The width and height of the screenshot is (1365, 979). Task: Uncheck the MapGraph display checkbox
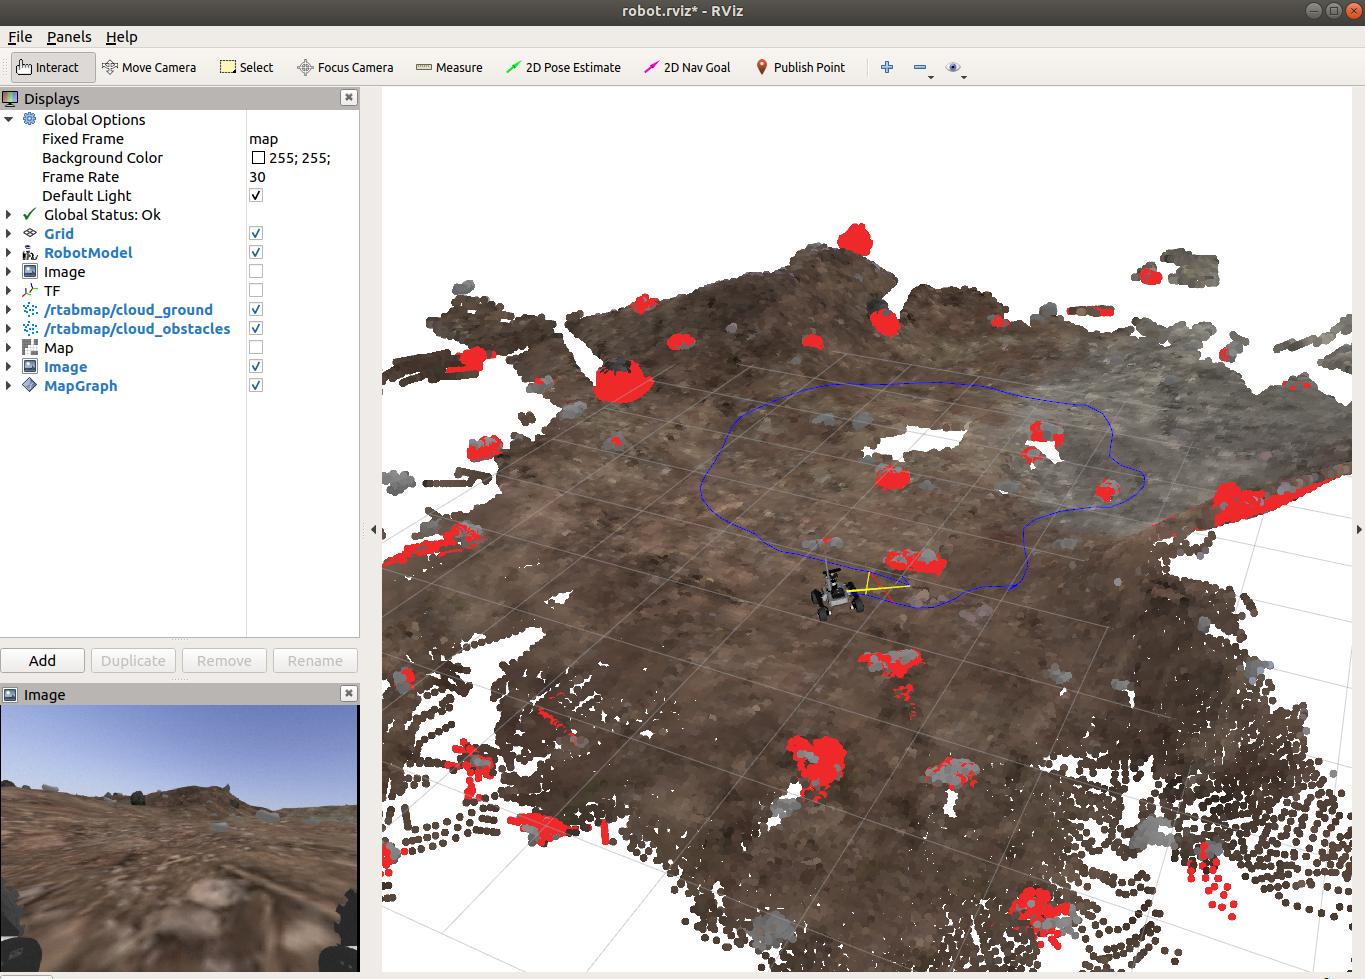256,386
